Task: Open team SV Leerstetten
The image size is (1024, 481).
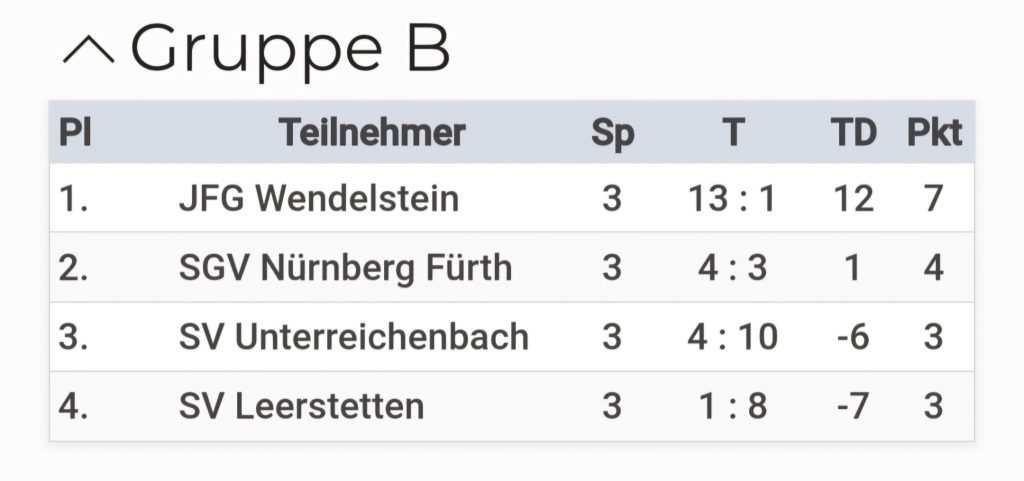Action: [x=301, y=406]
